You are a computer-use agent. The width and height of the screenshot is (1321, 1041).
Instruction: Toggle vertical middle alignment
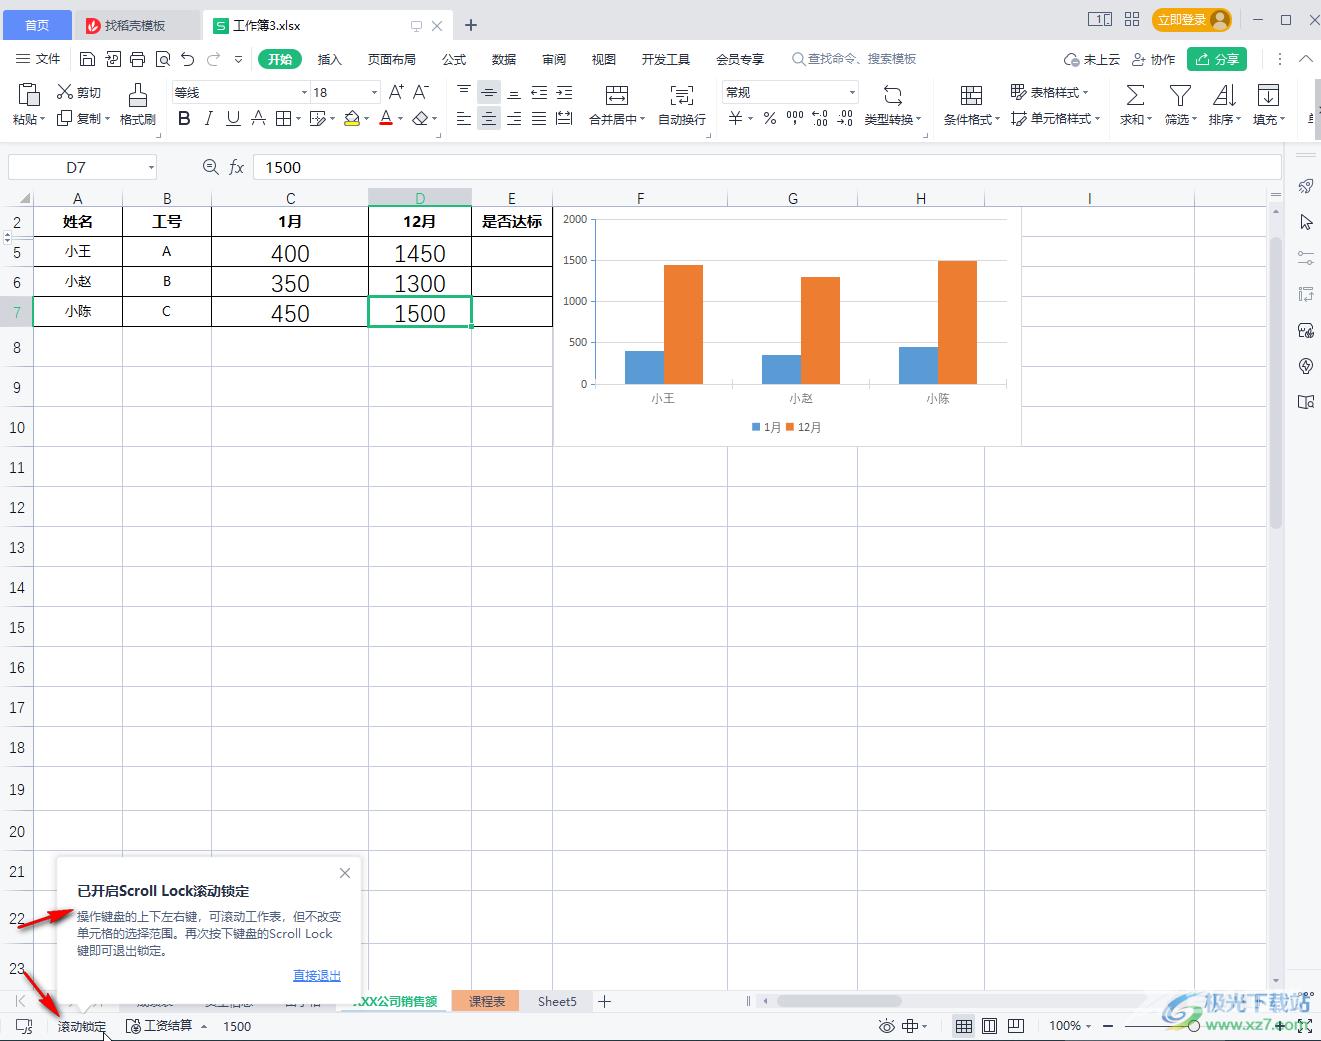pyautogui.click(x=489, y=92)
